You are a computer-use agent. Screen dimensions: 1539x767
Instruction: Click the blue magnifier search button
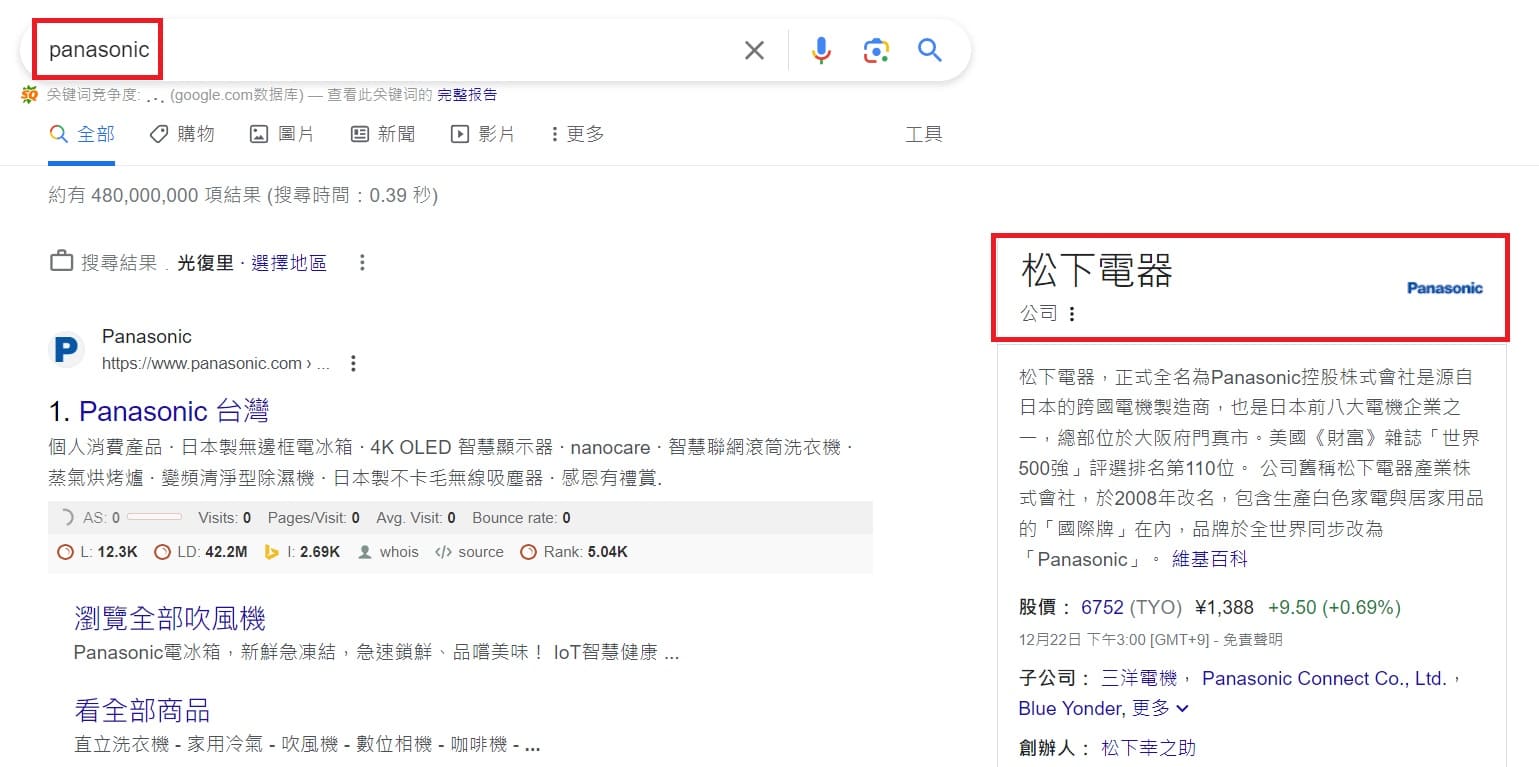click(x=930, y=50)
